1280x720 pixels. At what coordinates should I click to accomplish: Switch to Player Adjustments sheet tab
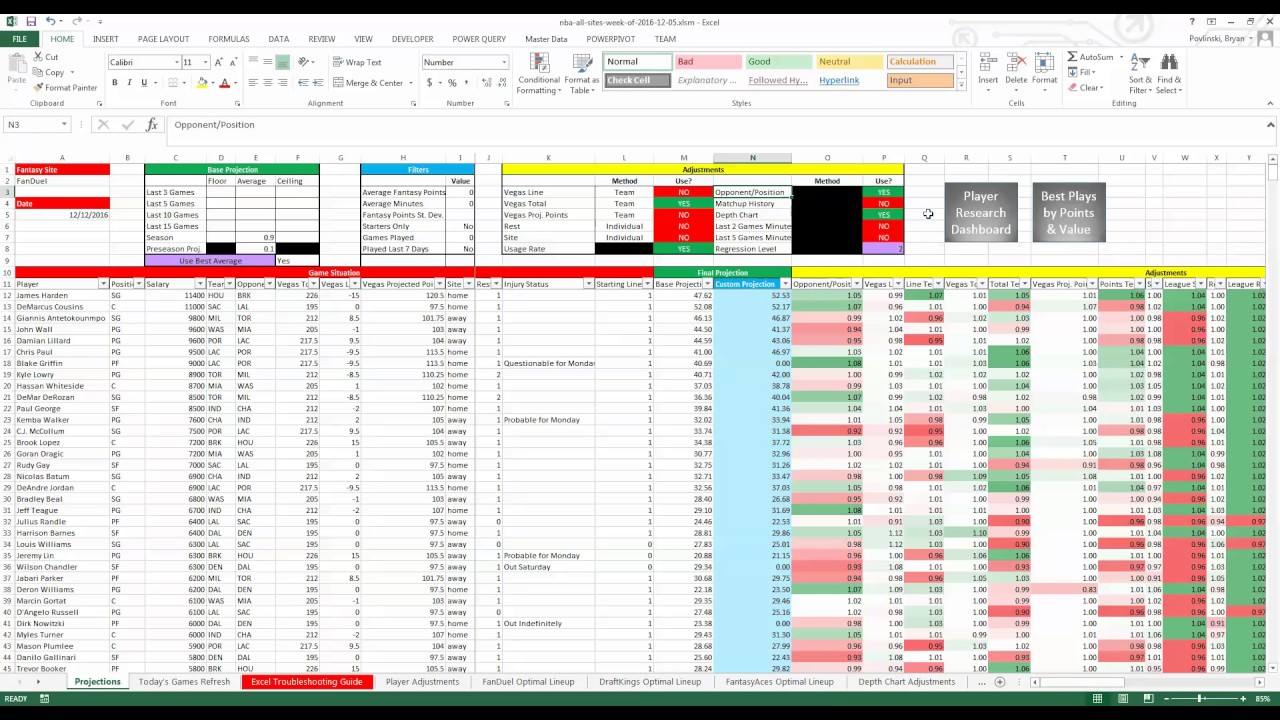pos(422,682)
